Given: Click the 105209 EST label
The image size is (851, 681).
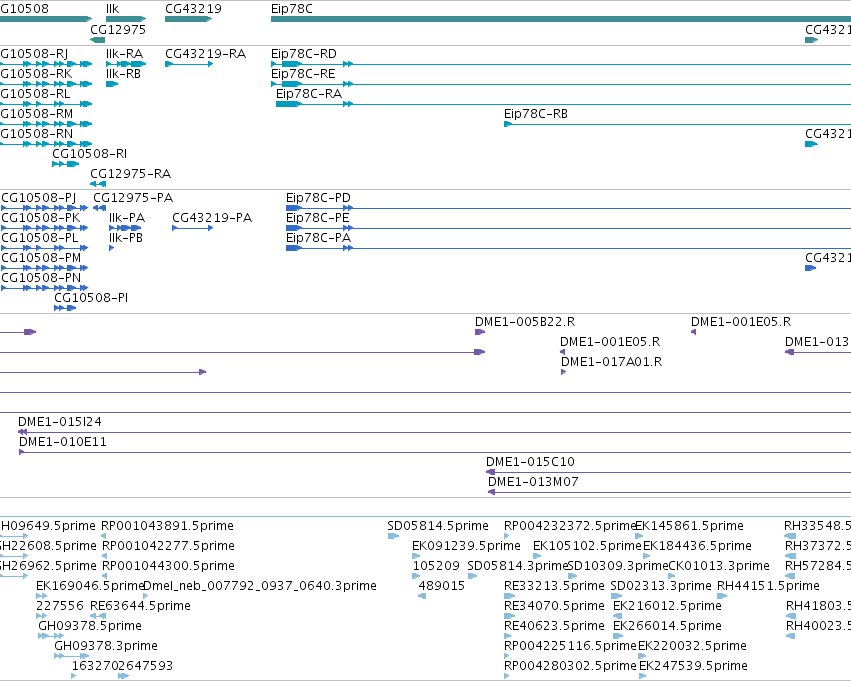Looking at the screenshot, I should 436,566.
